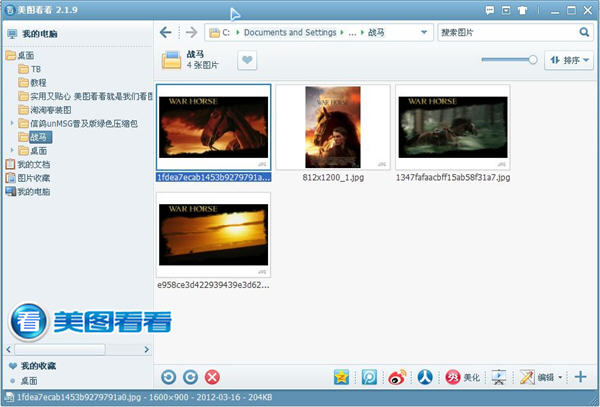Click Documents and Settings path segment
This screenshot has width=600, height=407.
[290, 33]
